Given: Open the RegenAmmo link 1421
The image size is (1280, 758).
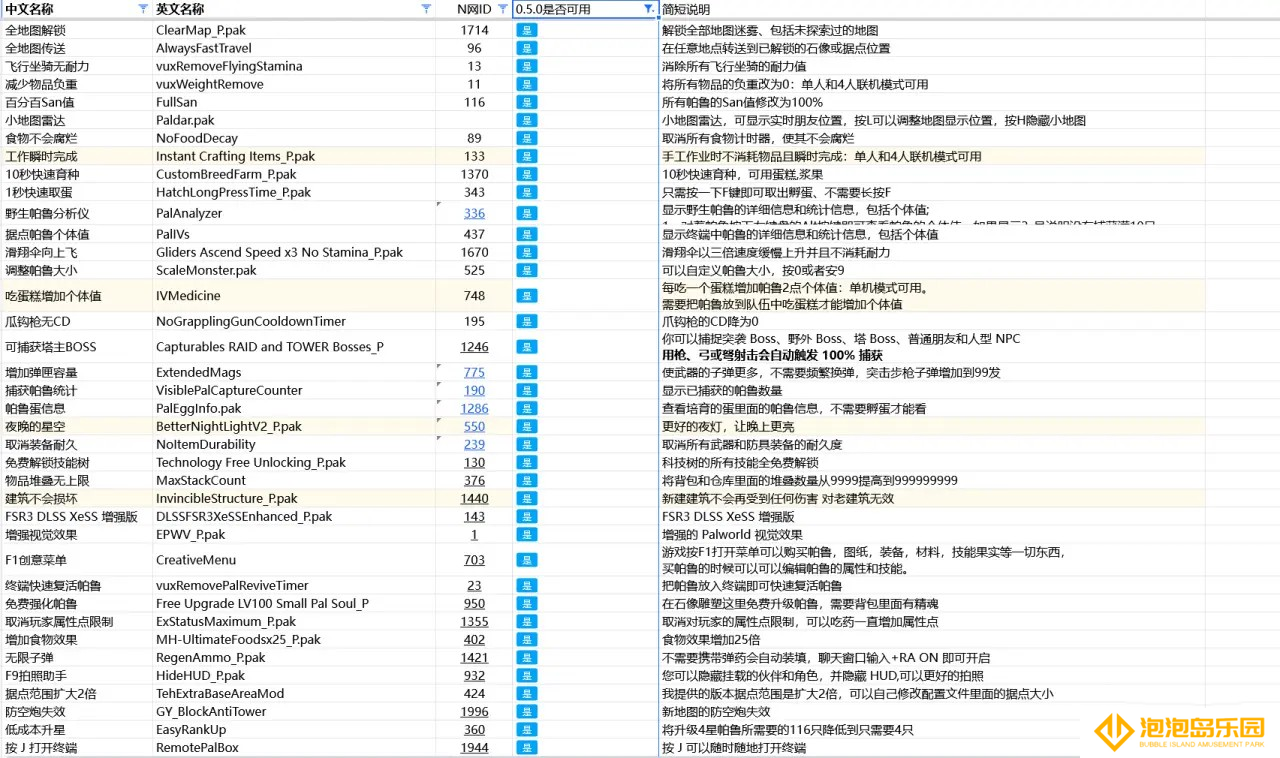Looking at the screenshot, I should [x=474, y=657].
